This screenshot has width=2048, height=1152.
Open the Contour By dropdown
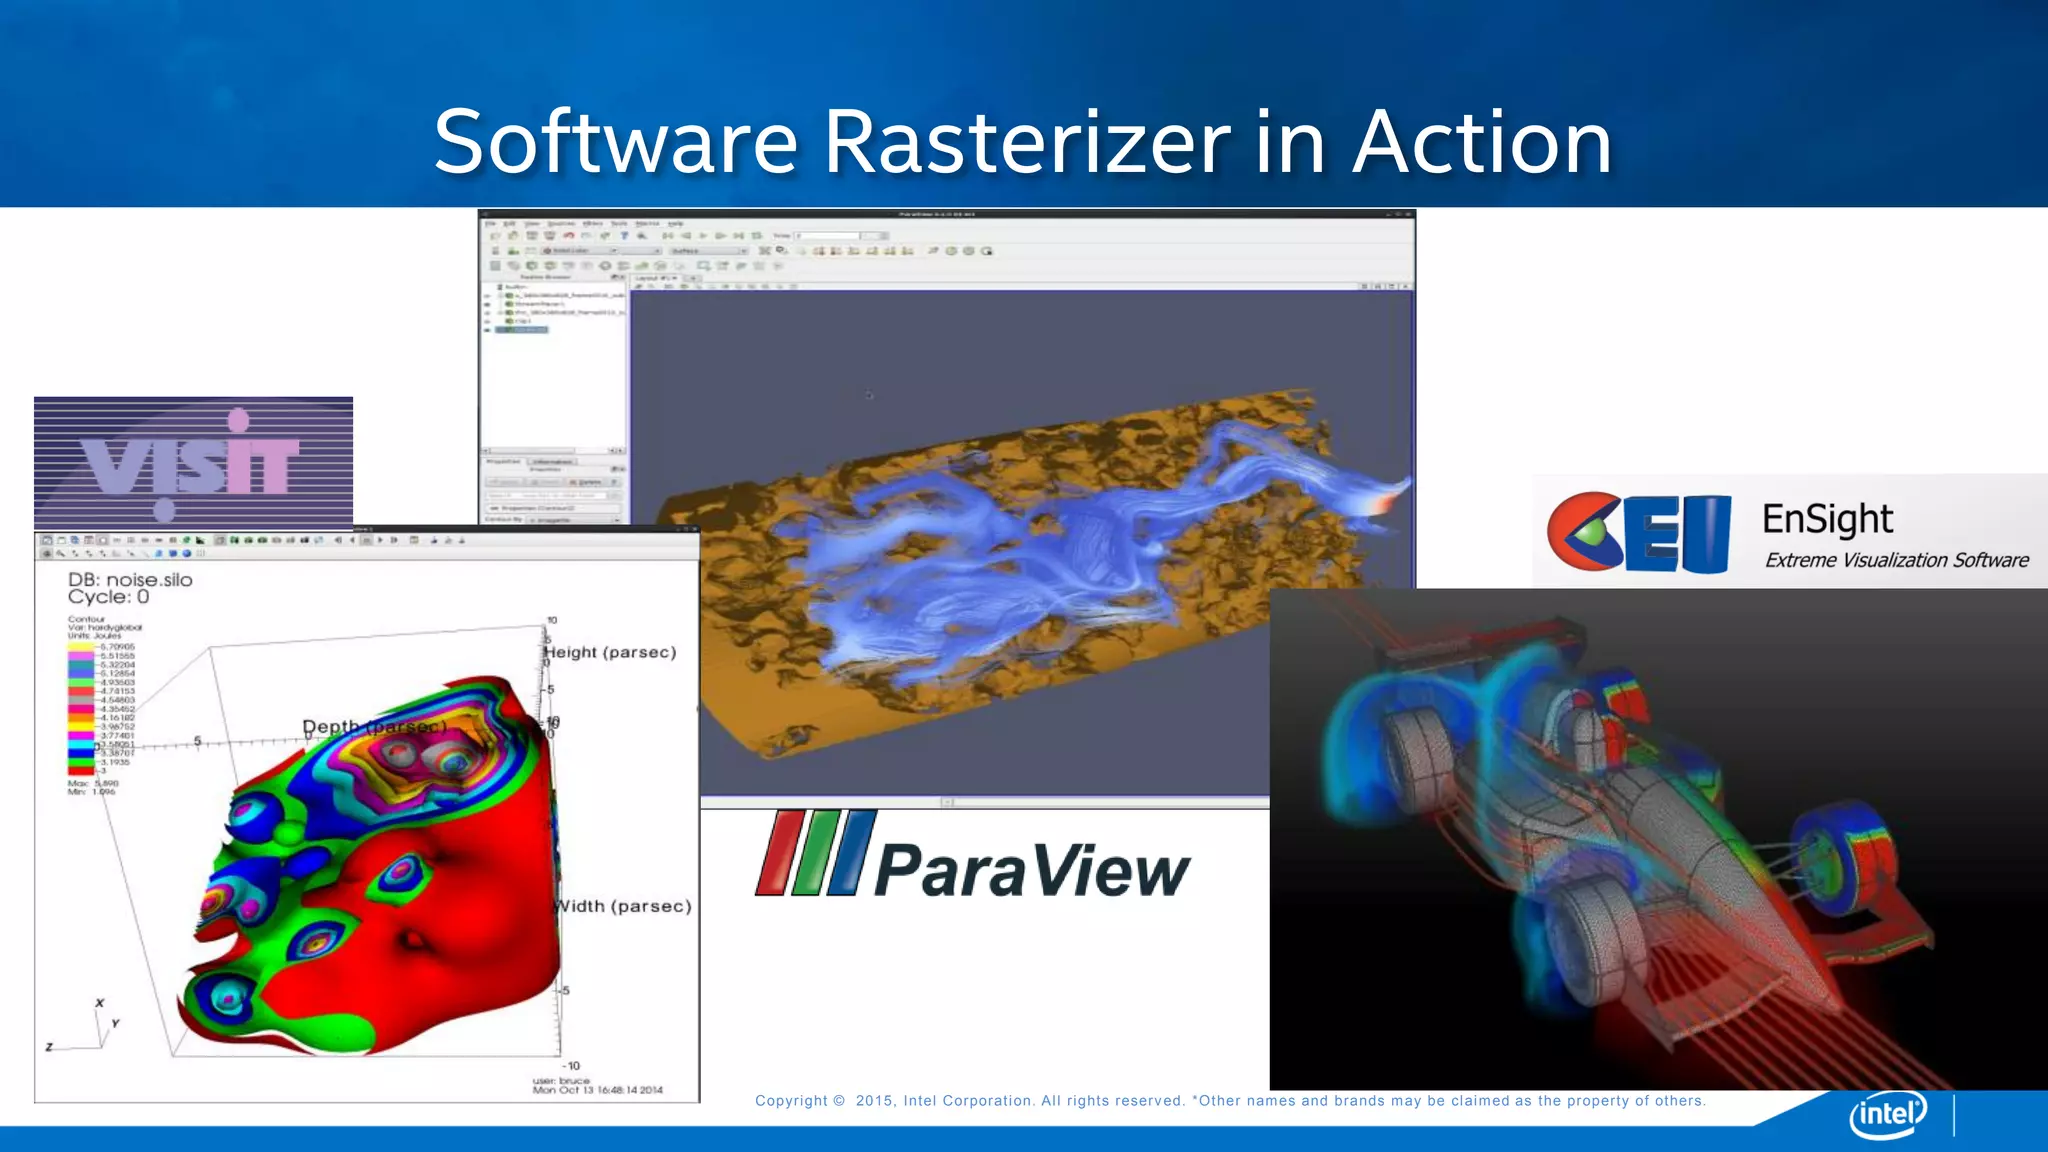tap(574, 520)
